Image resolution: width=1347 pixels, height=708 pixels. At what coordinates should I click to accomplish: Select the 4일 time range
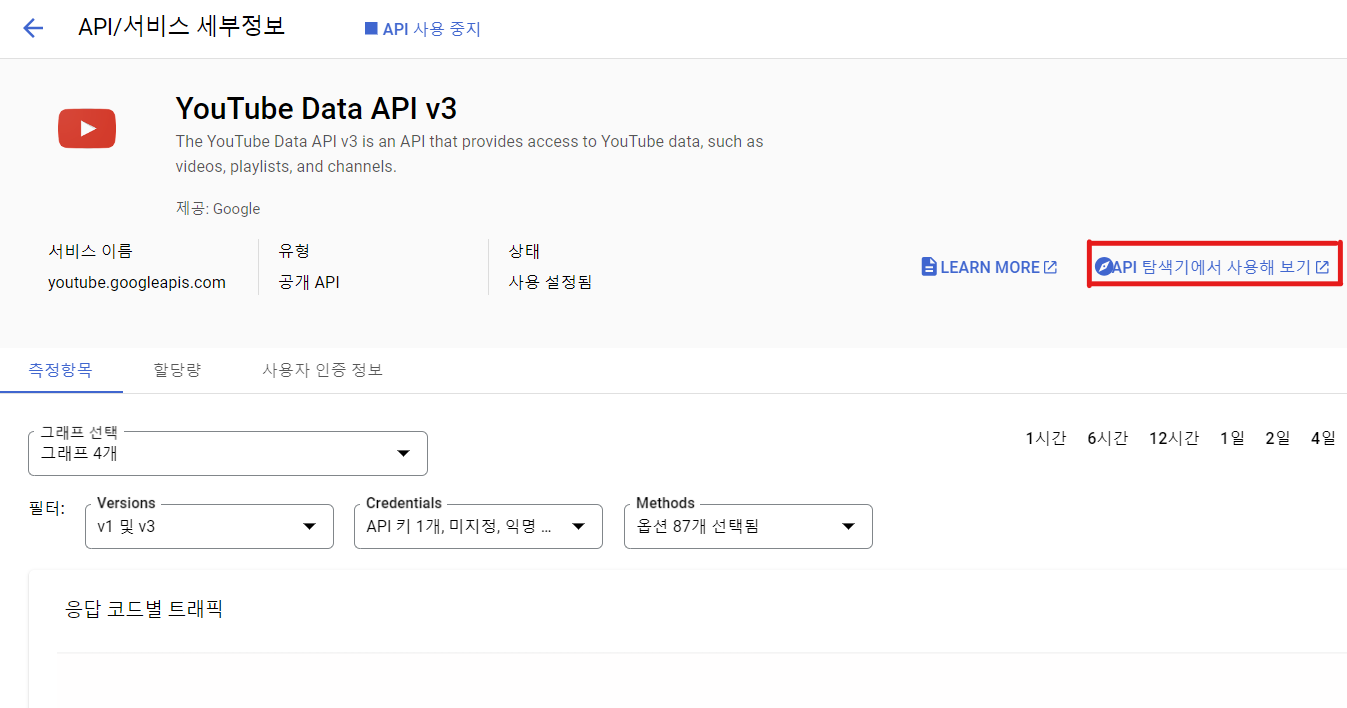[x=1323, y=438]
